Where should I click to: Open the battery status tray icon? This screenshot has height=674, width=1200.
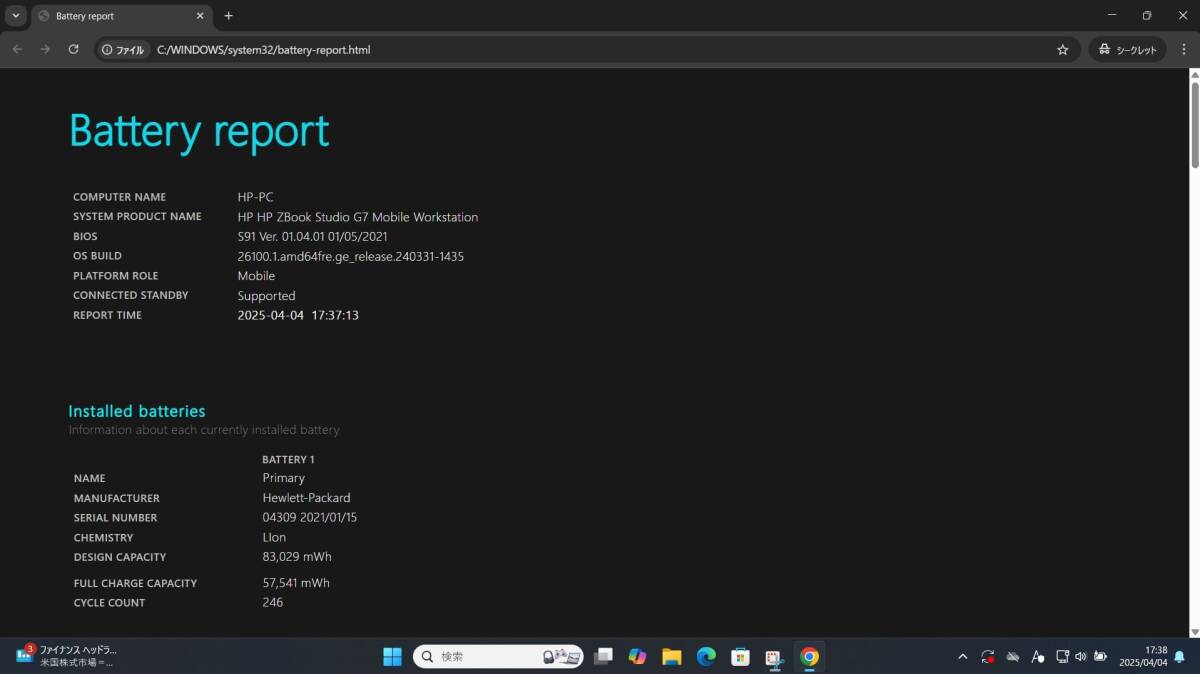pos(1101,657)
